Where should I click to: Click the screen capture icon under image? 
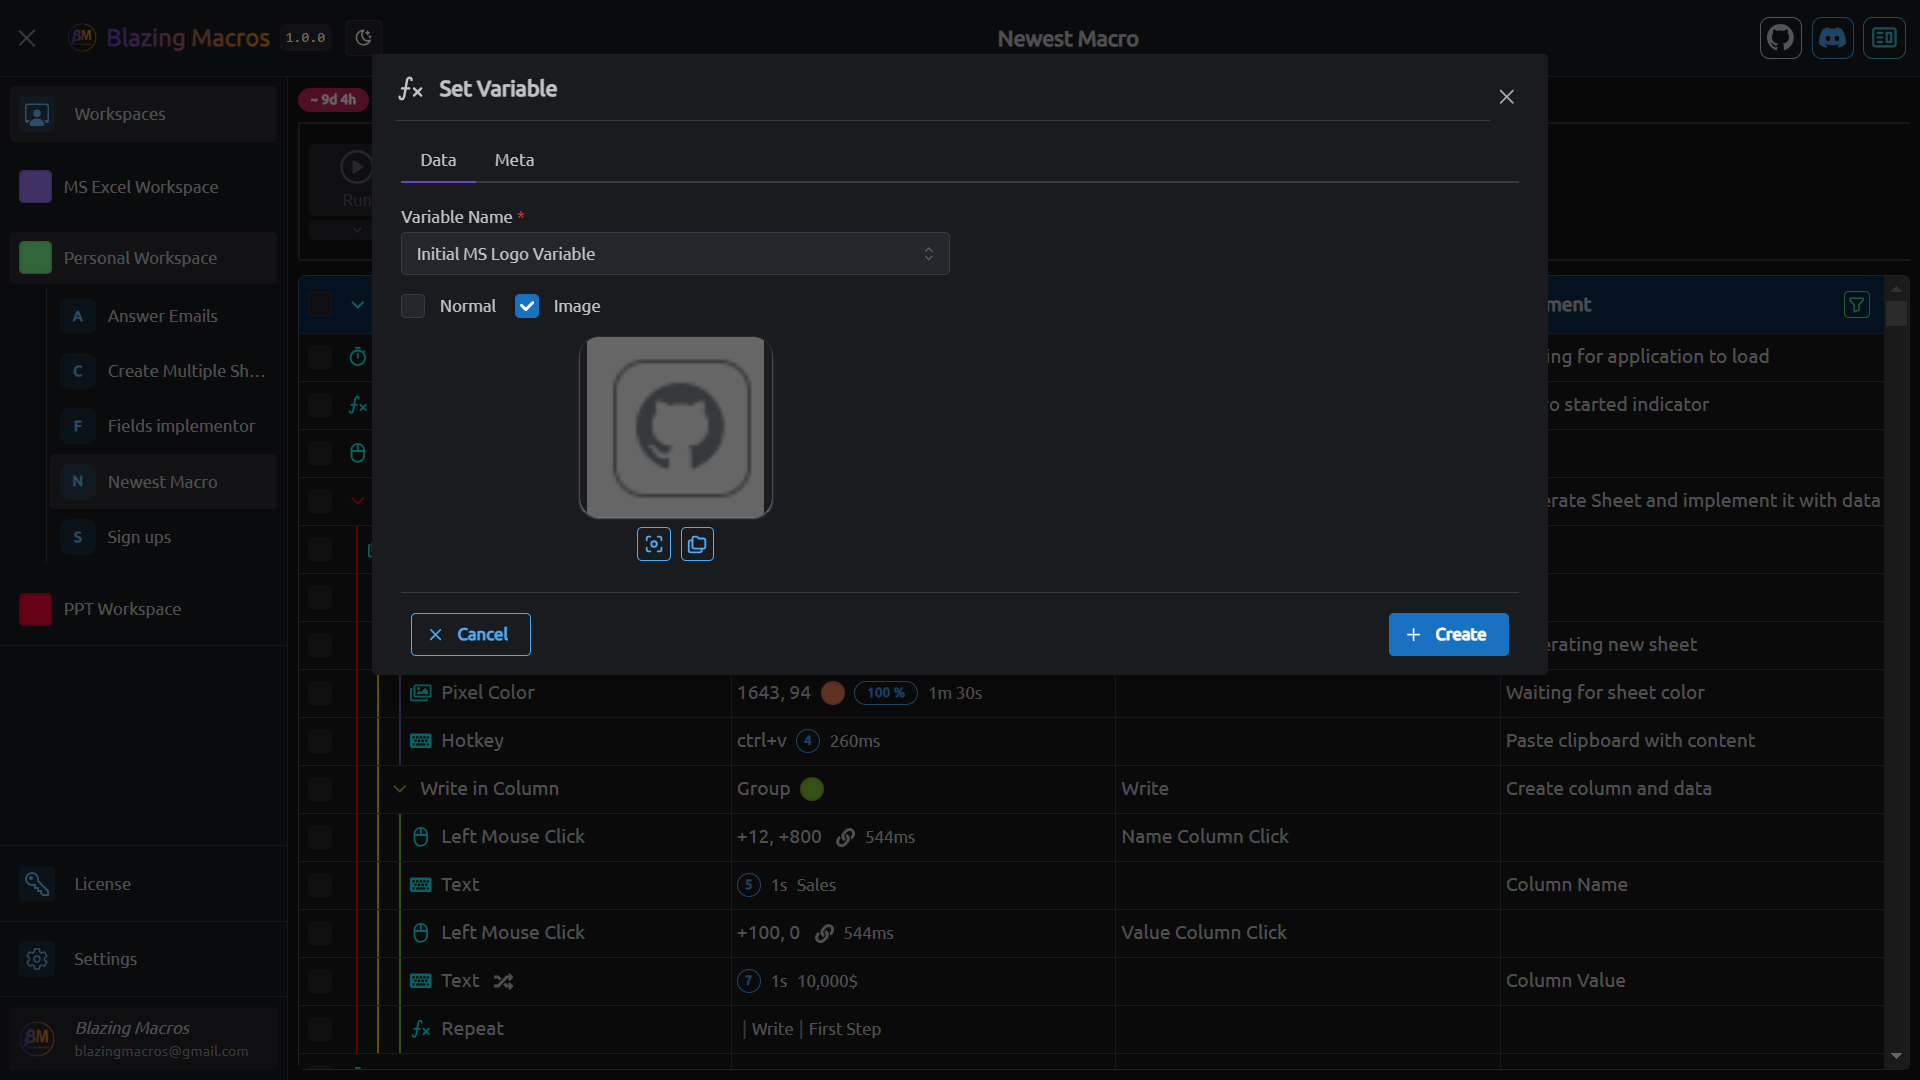click(x=654, y=544)
